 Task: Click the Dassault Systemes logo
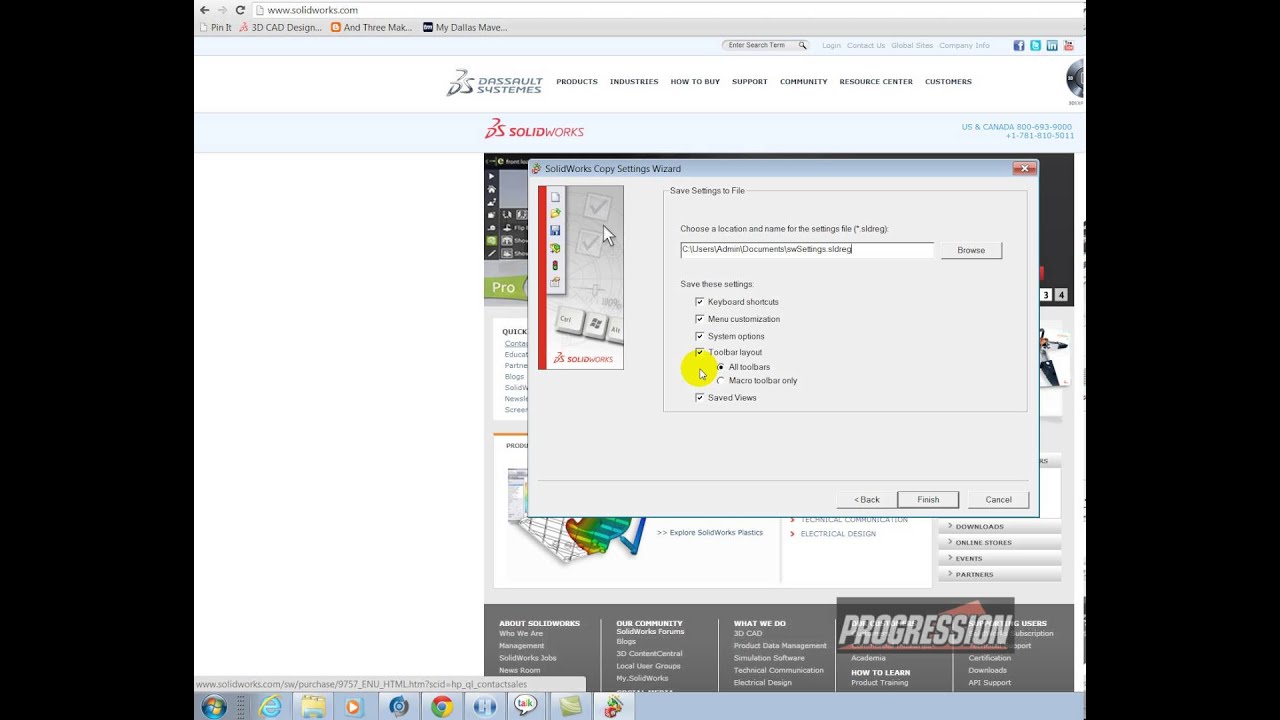[x=494, y=82]
